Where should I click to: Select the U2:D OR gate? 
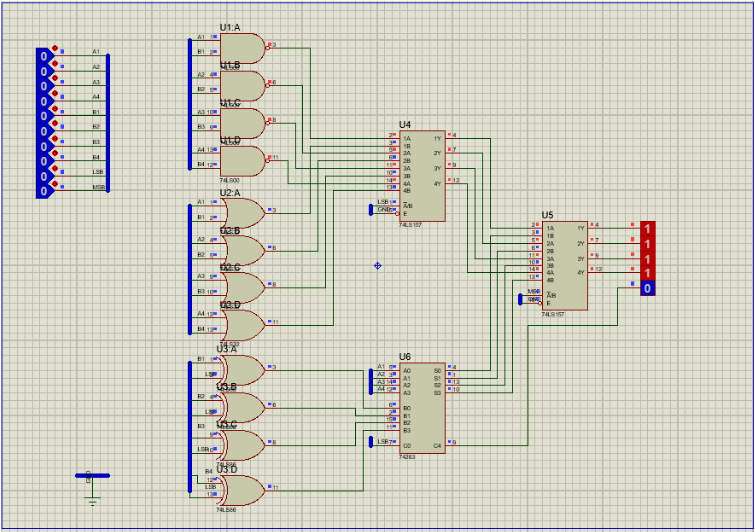244,323
